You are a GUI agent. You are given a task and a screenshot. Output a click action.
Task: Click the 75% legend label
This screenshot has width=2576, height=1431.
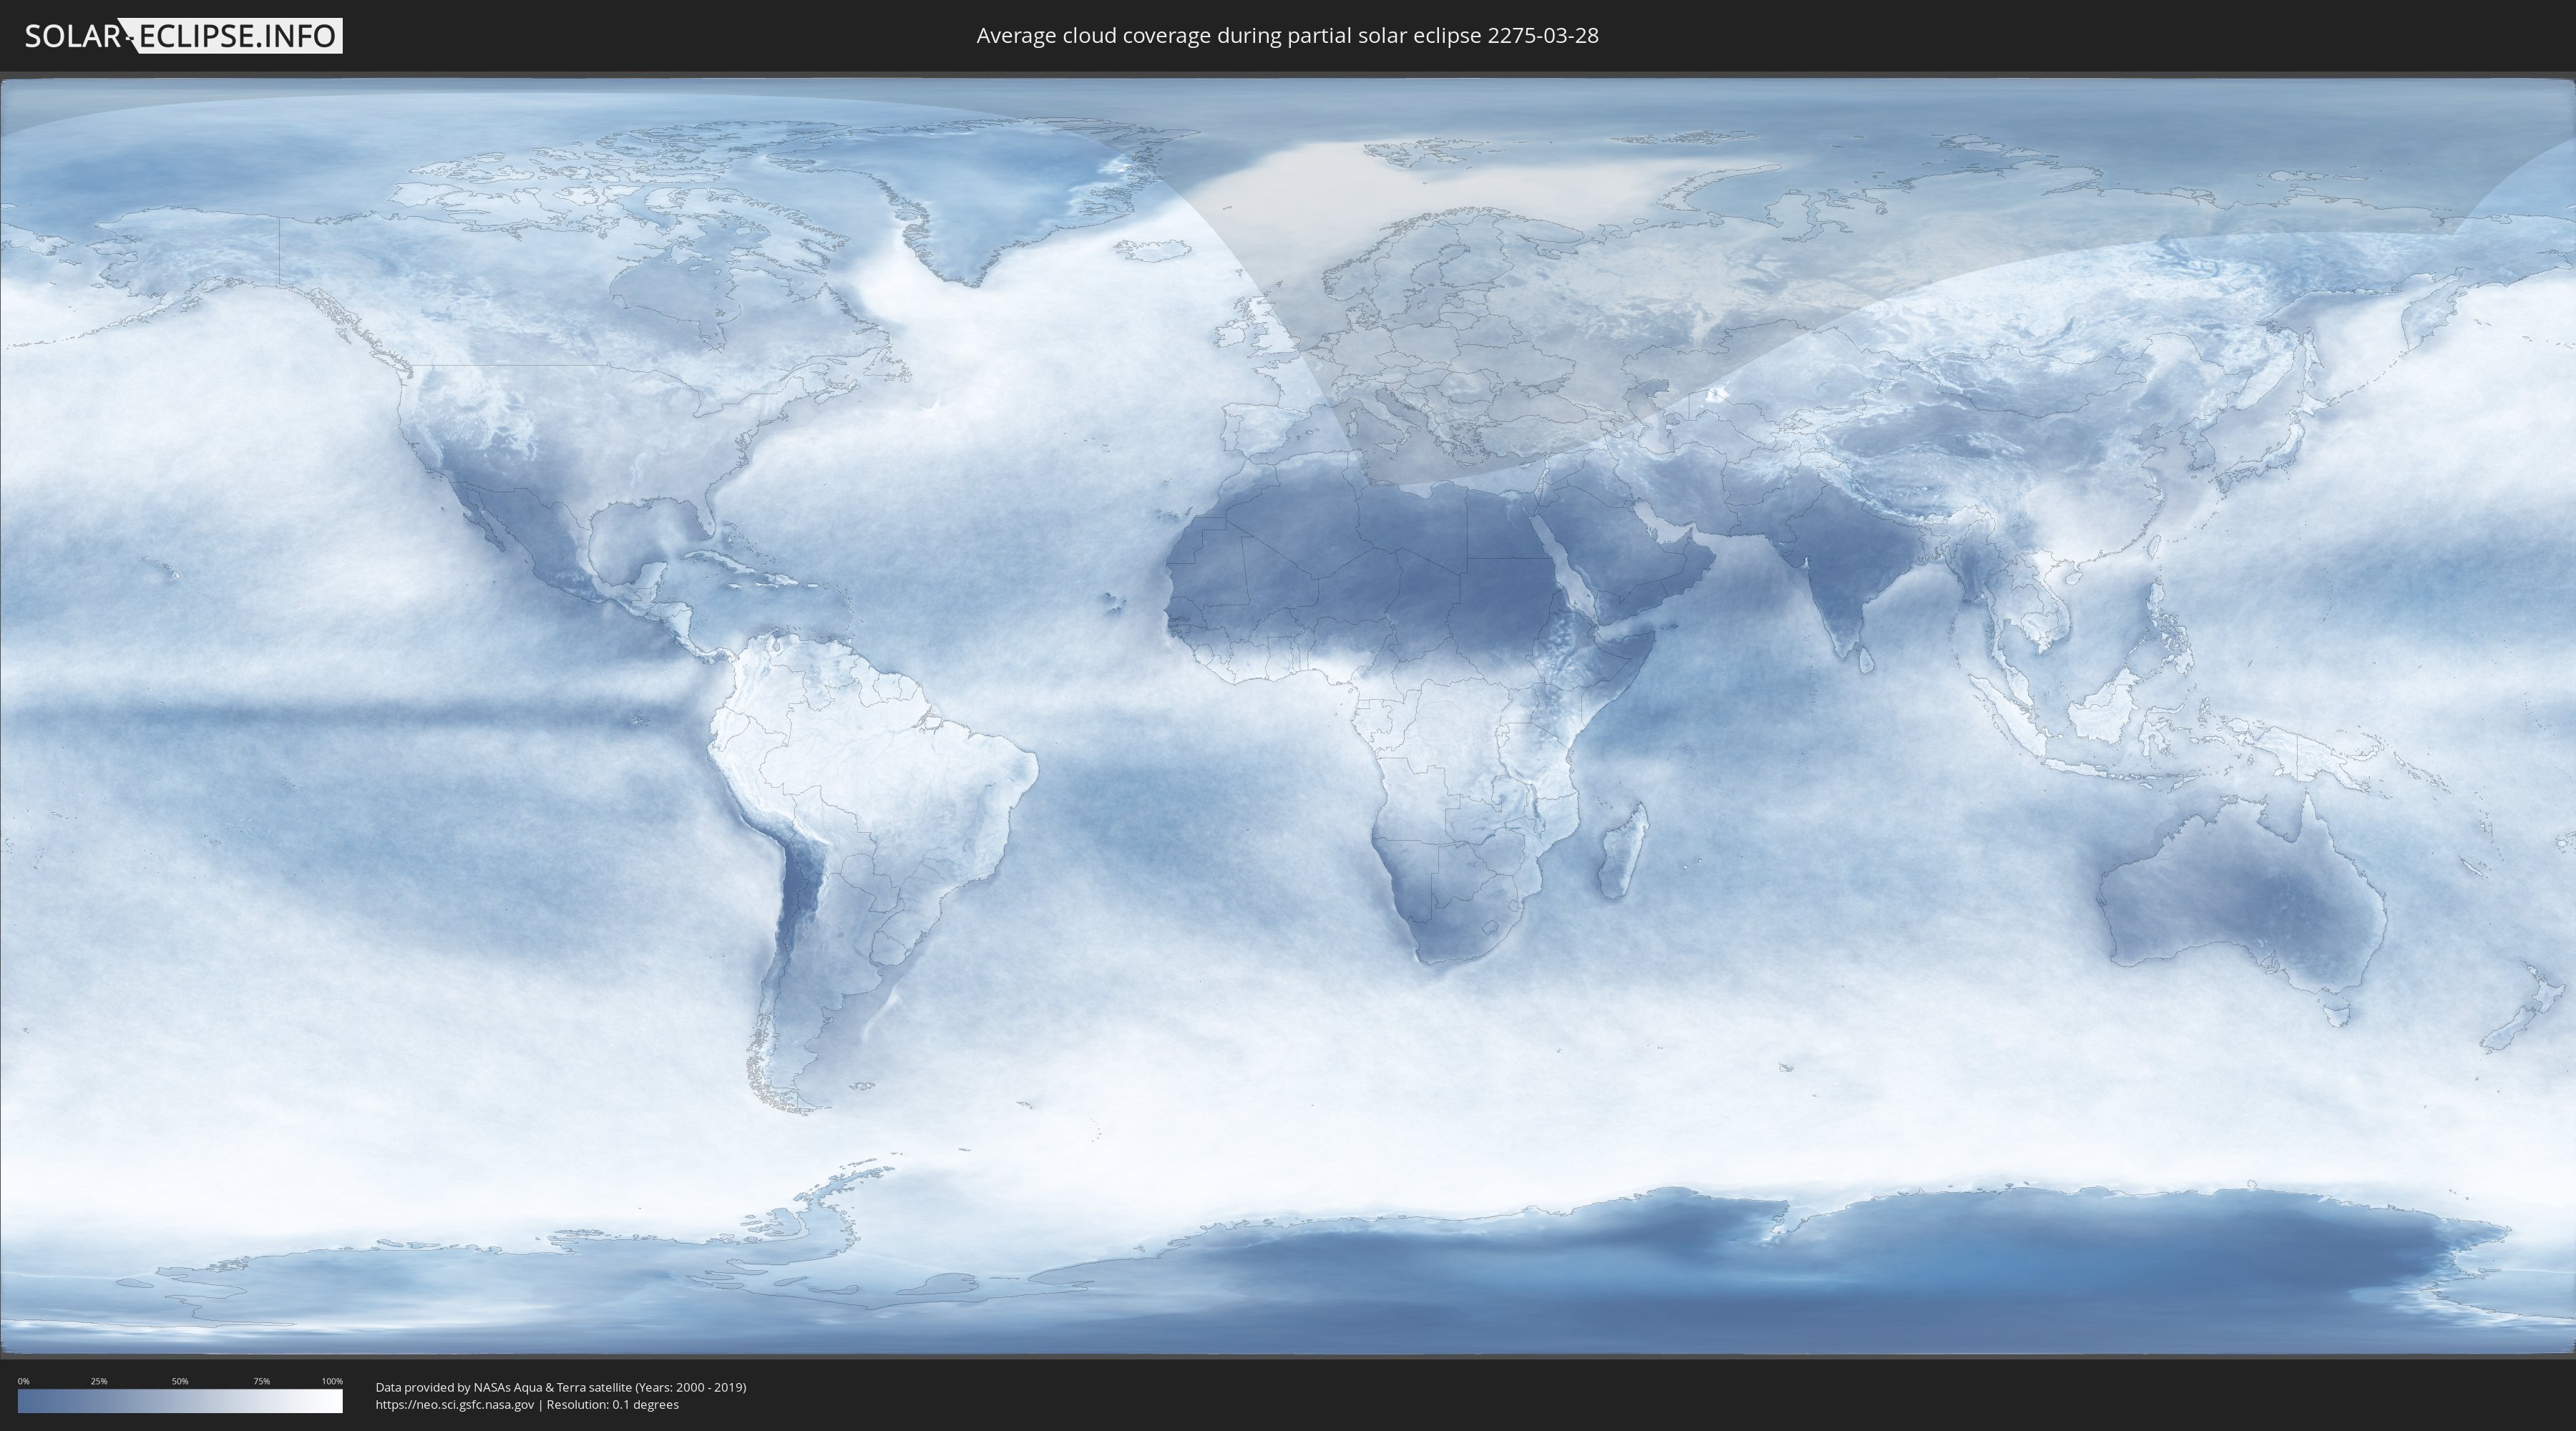[x=261, y=1381]
